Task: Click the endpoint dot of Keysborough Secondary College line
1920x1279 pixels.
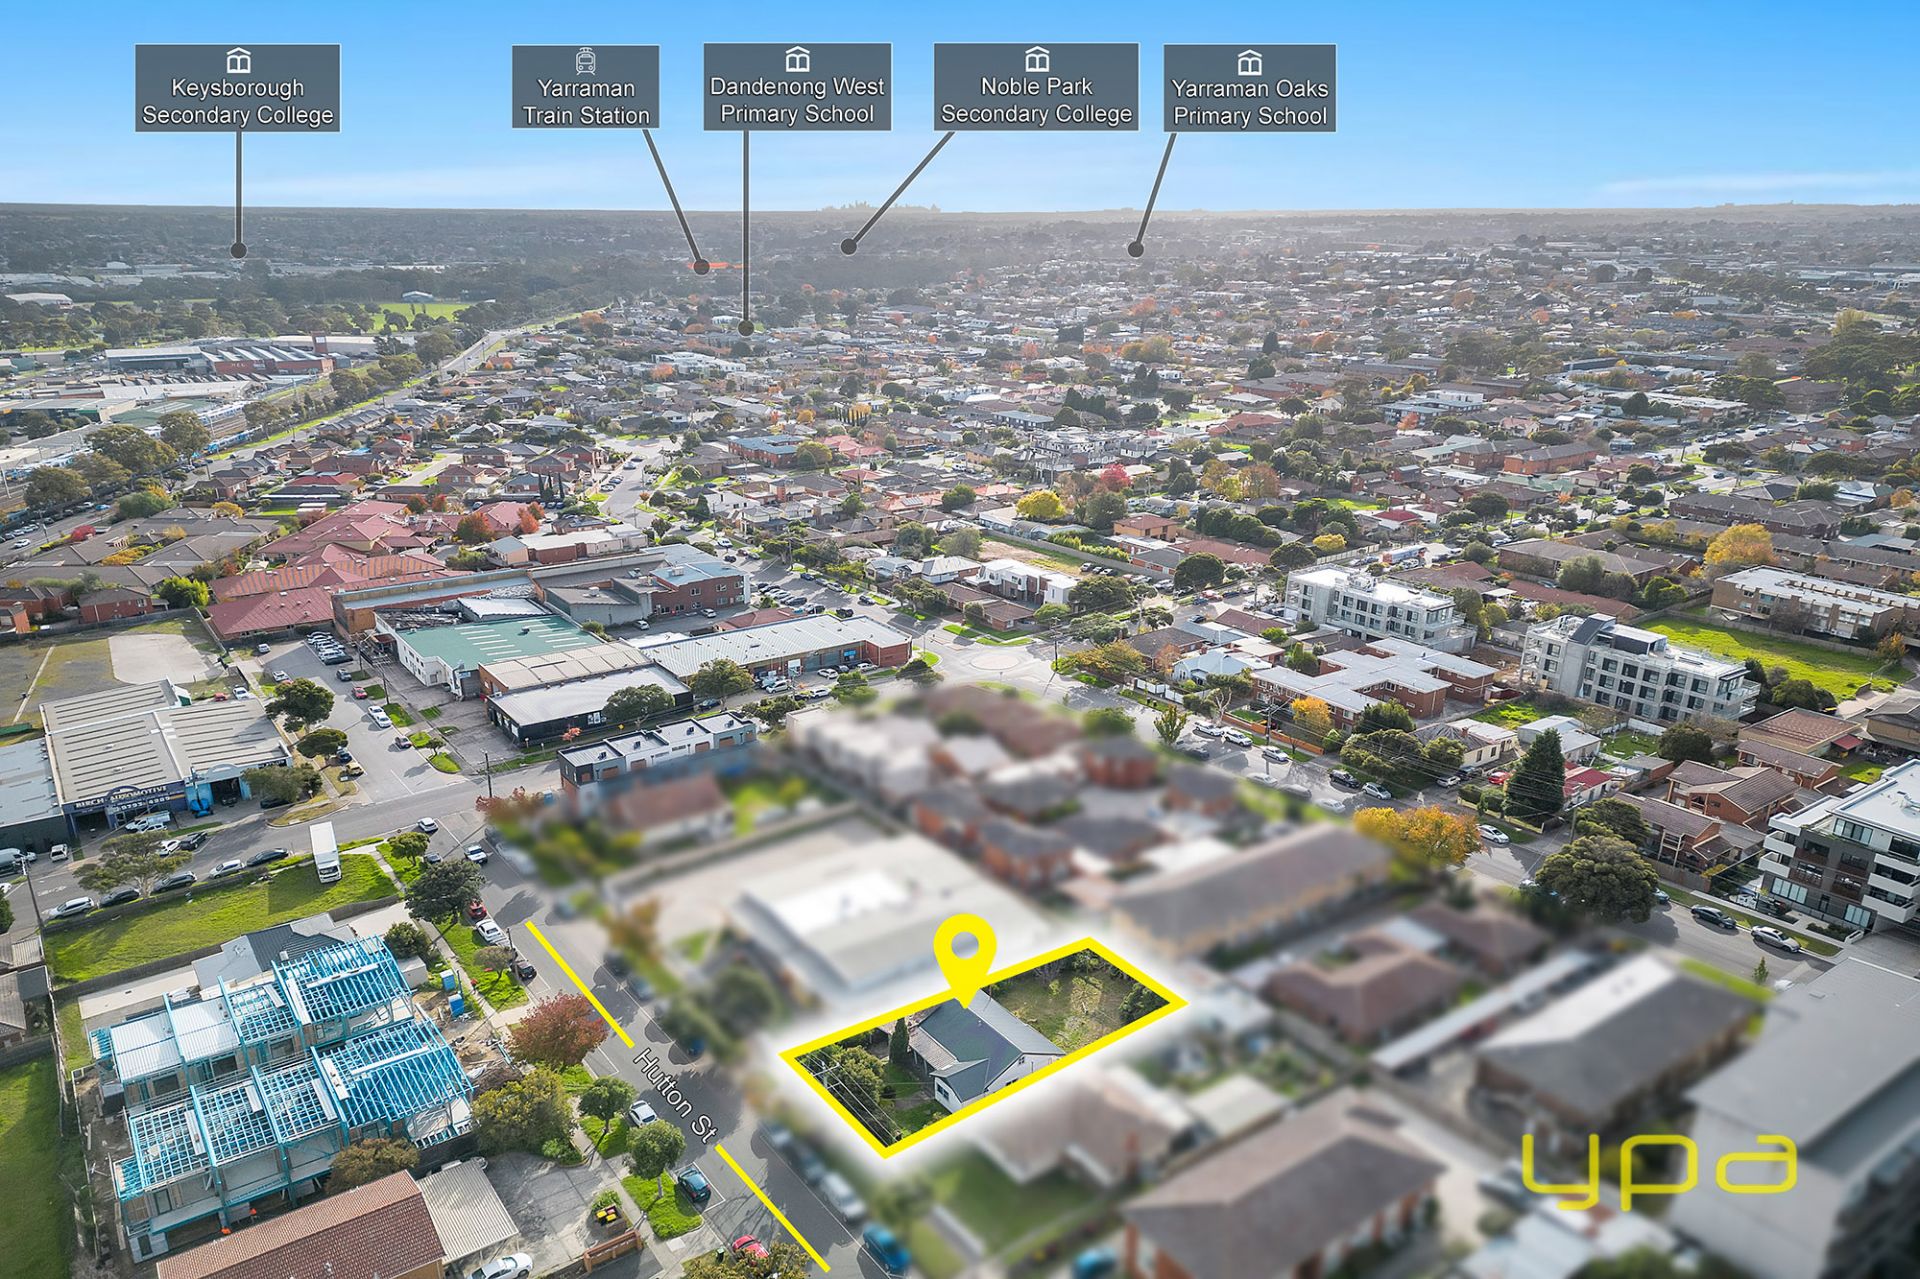Action: [x=238, y=250]
